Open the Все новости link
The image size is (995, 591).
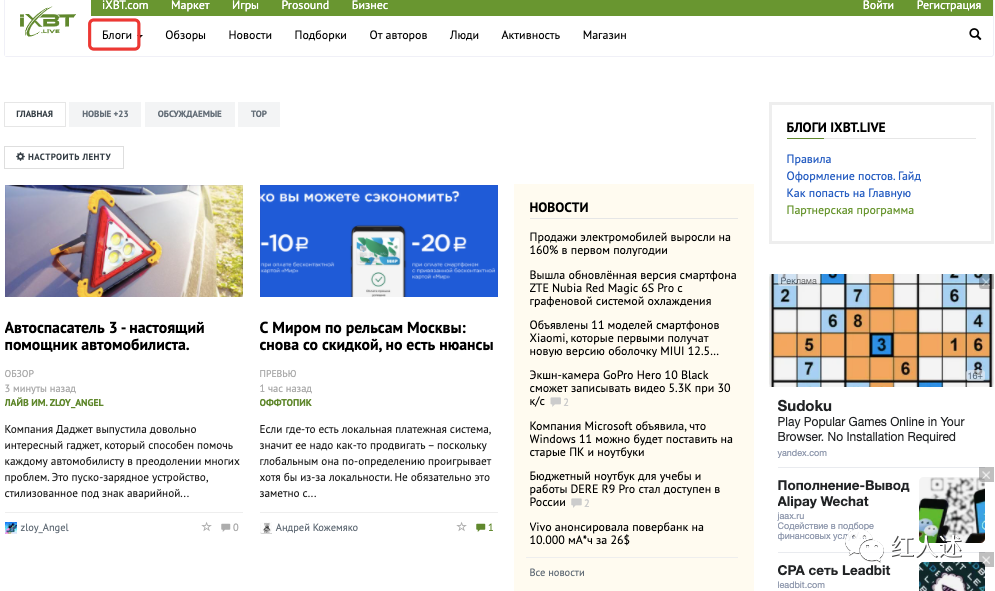tap(556, 572)
